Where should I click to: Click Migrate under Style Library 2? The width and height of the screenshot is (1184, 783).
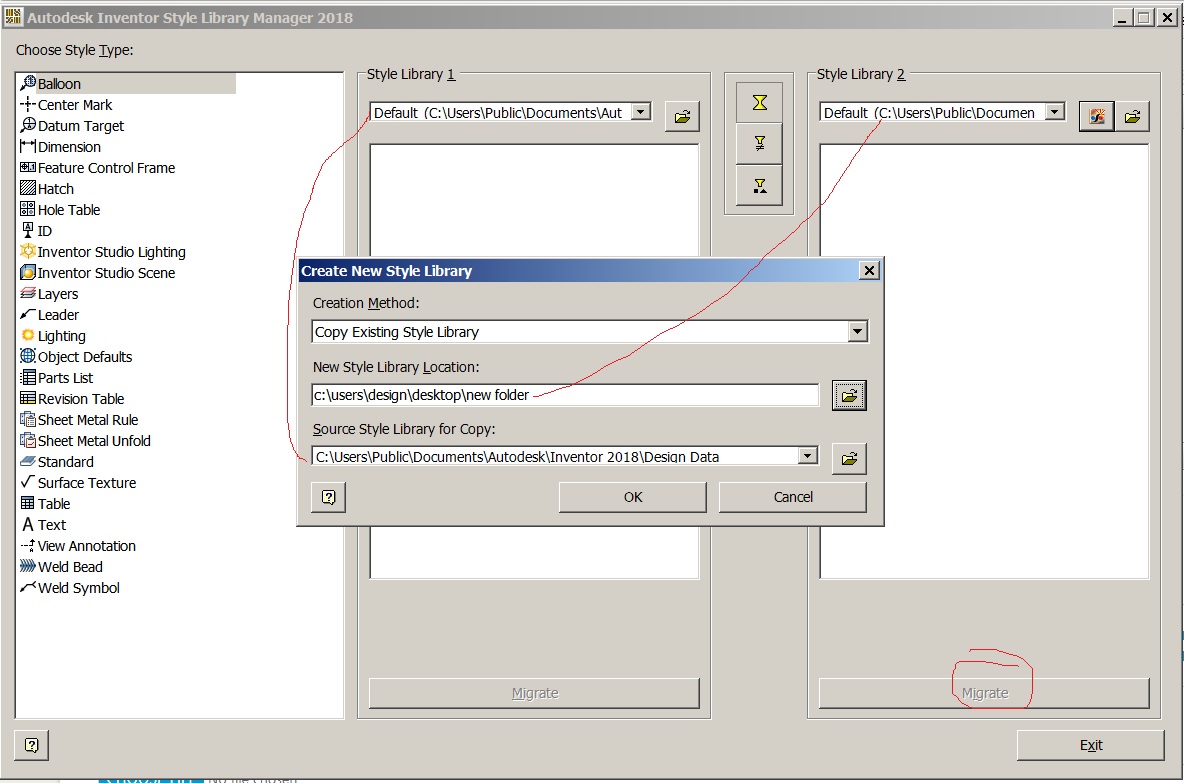(985, 693)
